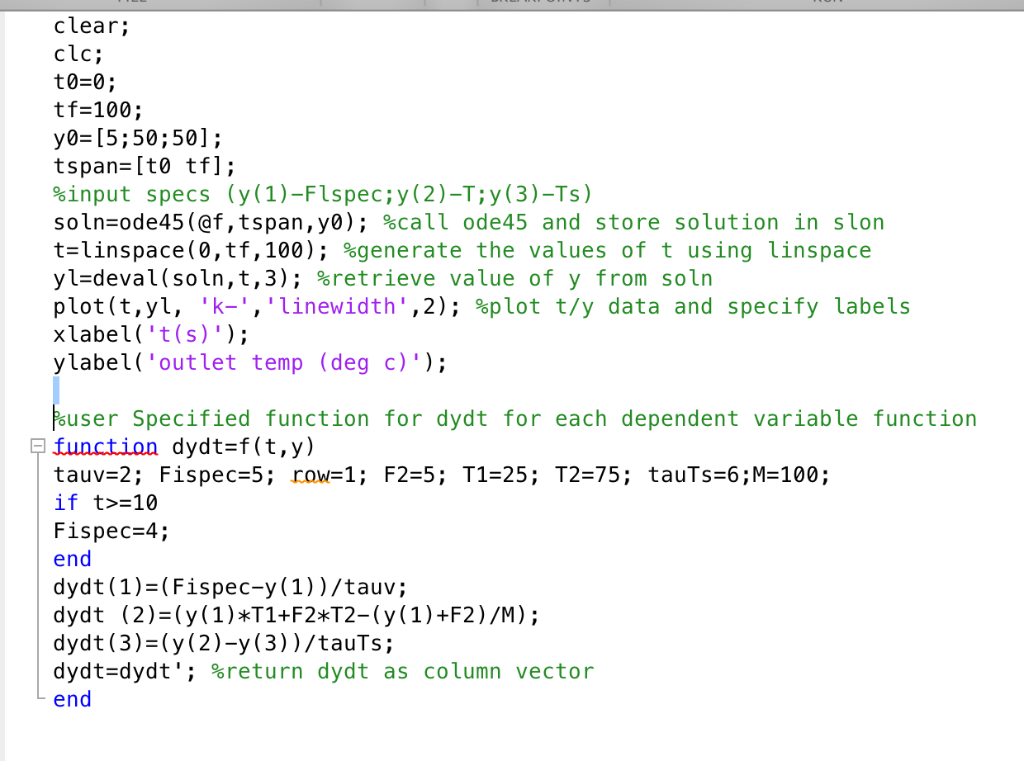Open the RUN ribbon section
This screenshot has width=1024, height=761.
pyautogui.click(x=828, y=3)
